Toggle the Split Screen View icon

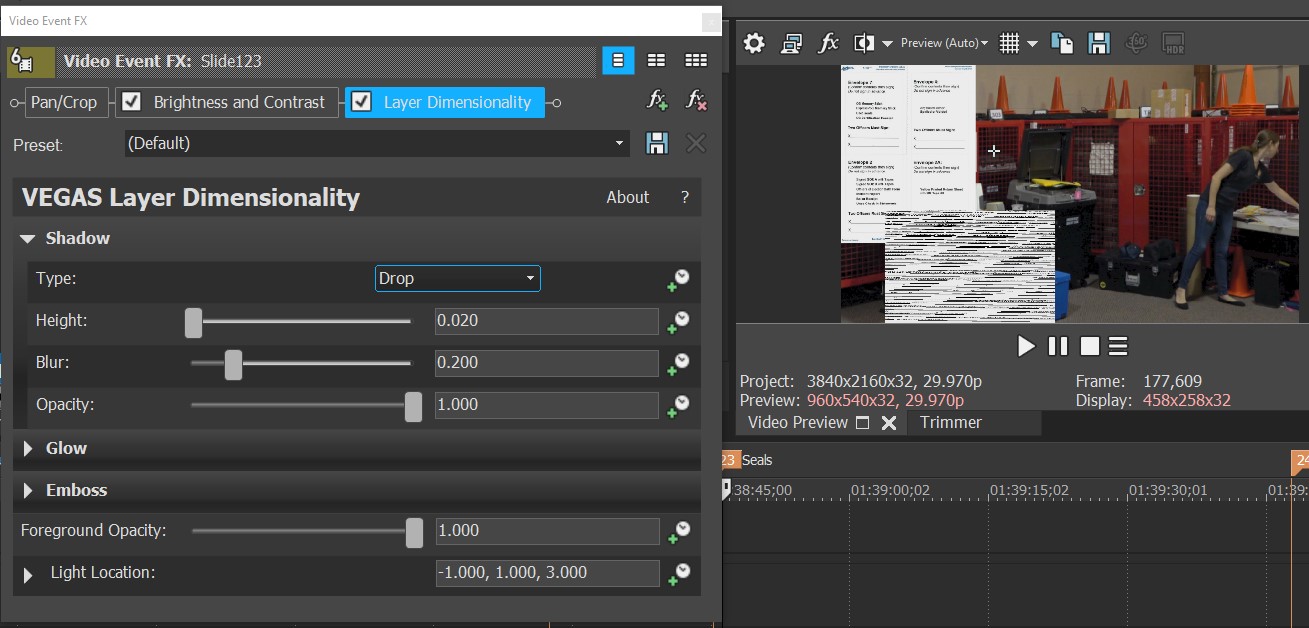coord(864,43)
